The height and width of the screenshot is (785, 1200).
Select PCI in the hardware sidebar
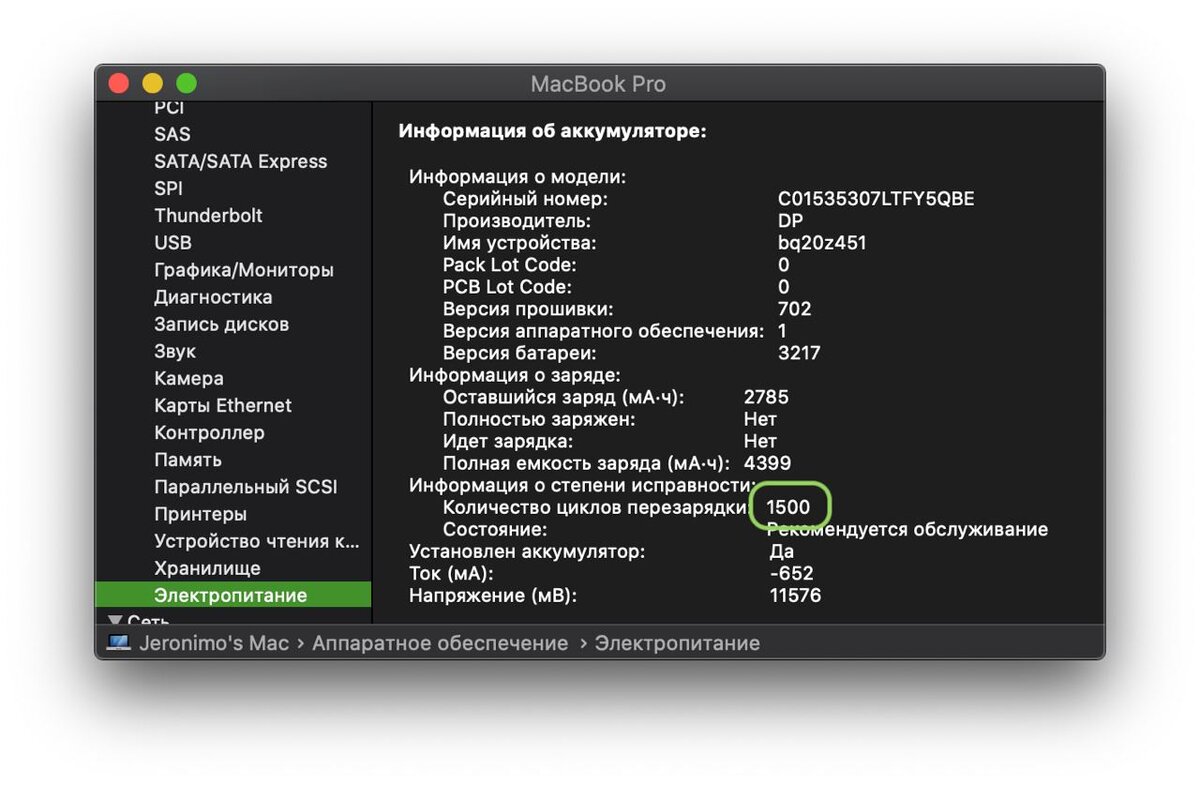pos(169,108)
